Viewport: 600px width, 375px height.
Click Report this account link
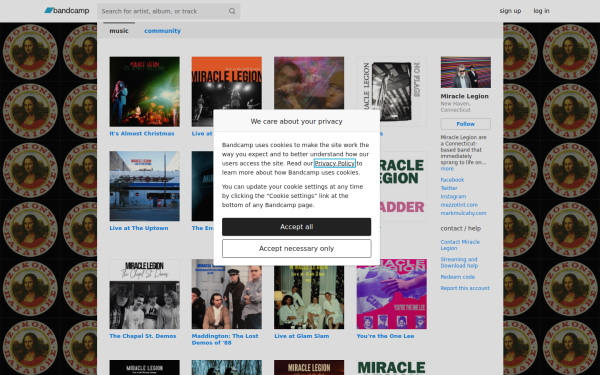465,288
